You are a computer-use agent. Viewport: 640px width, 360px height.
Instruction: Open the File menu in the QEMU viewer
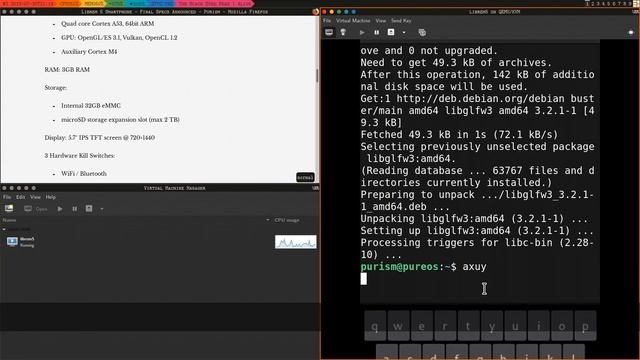[x=327, y=20]
